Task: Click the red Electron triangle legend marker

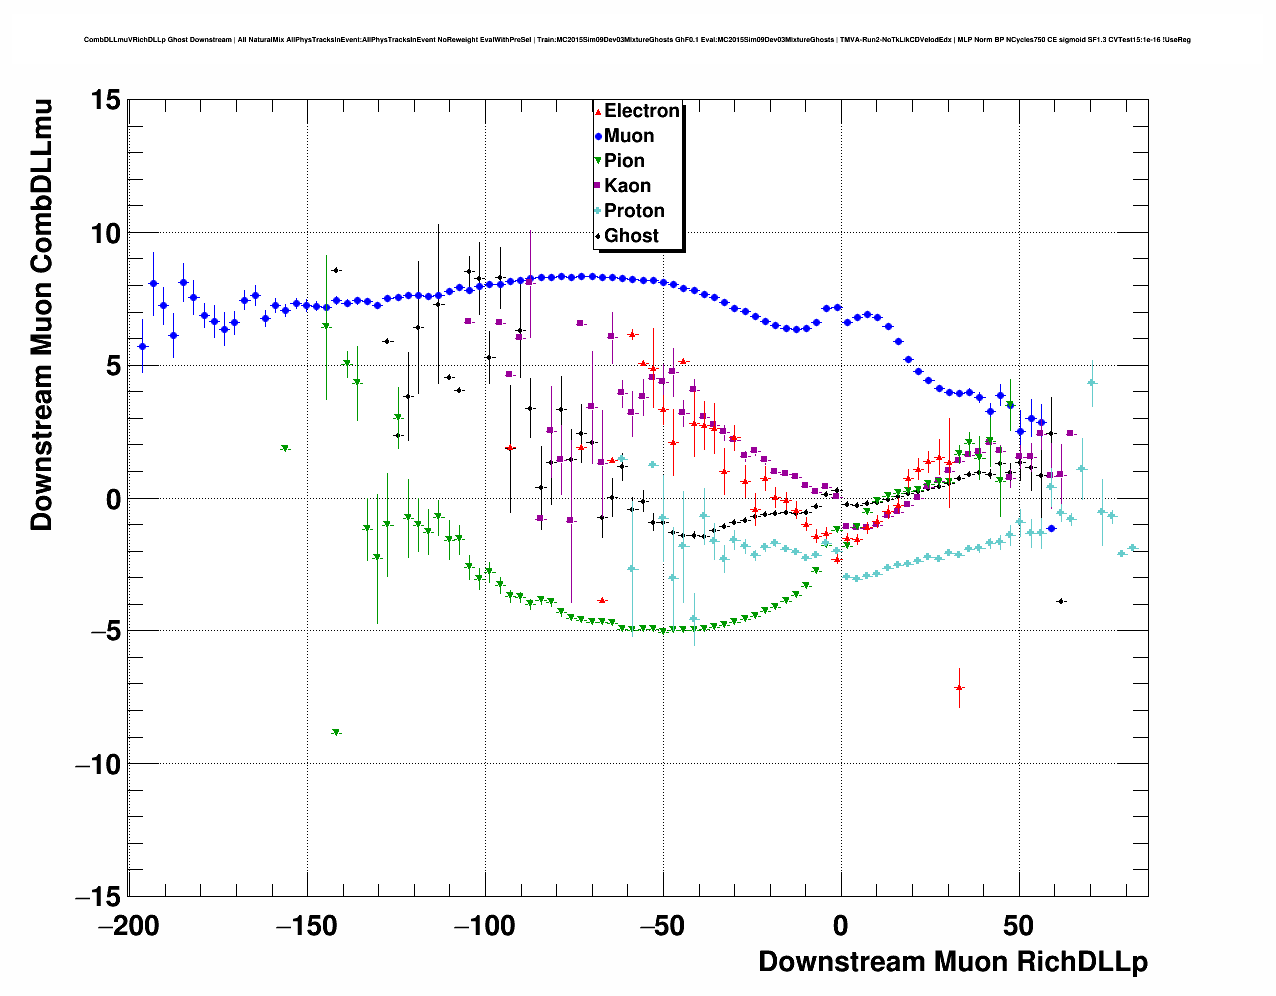Action: 598,112
